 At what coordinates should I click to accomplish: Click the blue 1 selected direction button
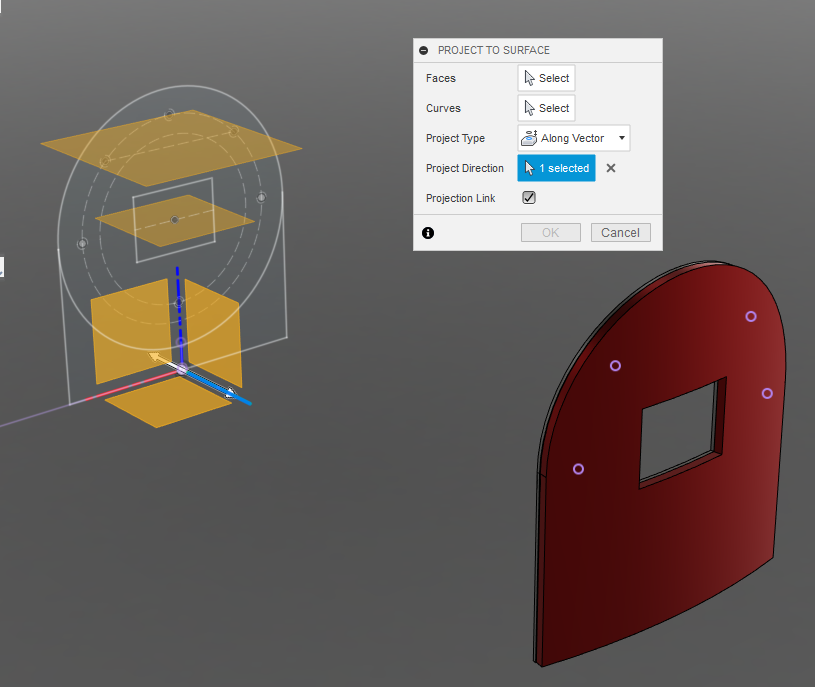tap(556, 168)
